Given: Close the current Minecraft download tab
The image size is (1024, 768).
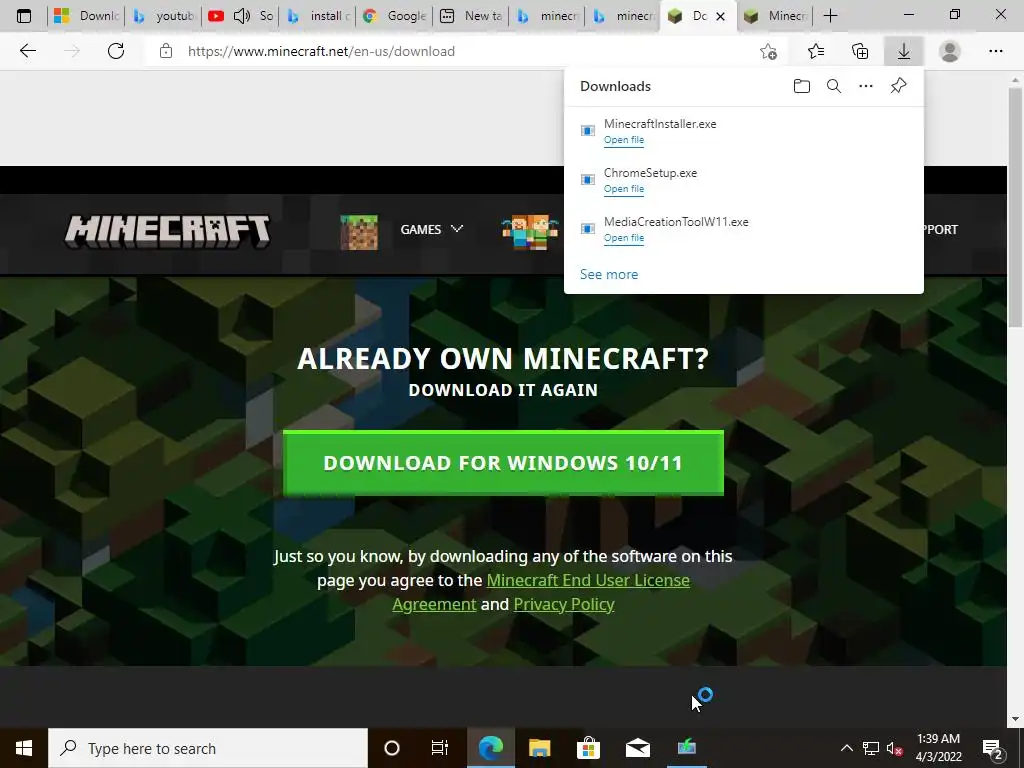Looking at the screenshot, I should point(720,16).
